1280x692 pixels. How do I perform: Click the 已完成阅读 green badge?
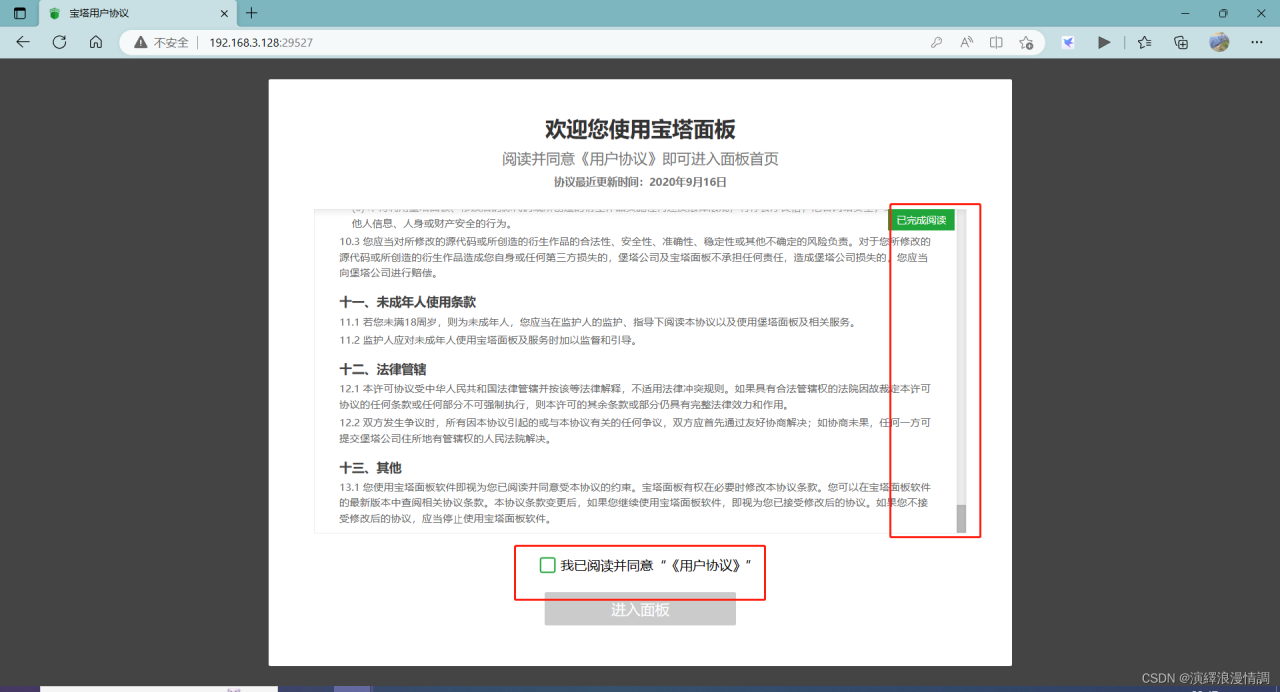(x=919, y=219)
